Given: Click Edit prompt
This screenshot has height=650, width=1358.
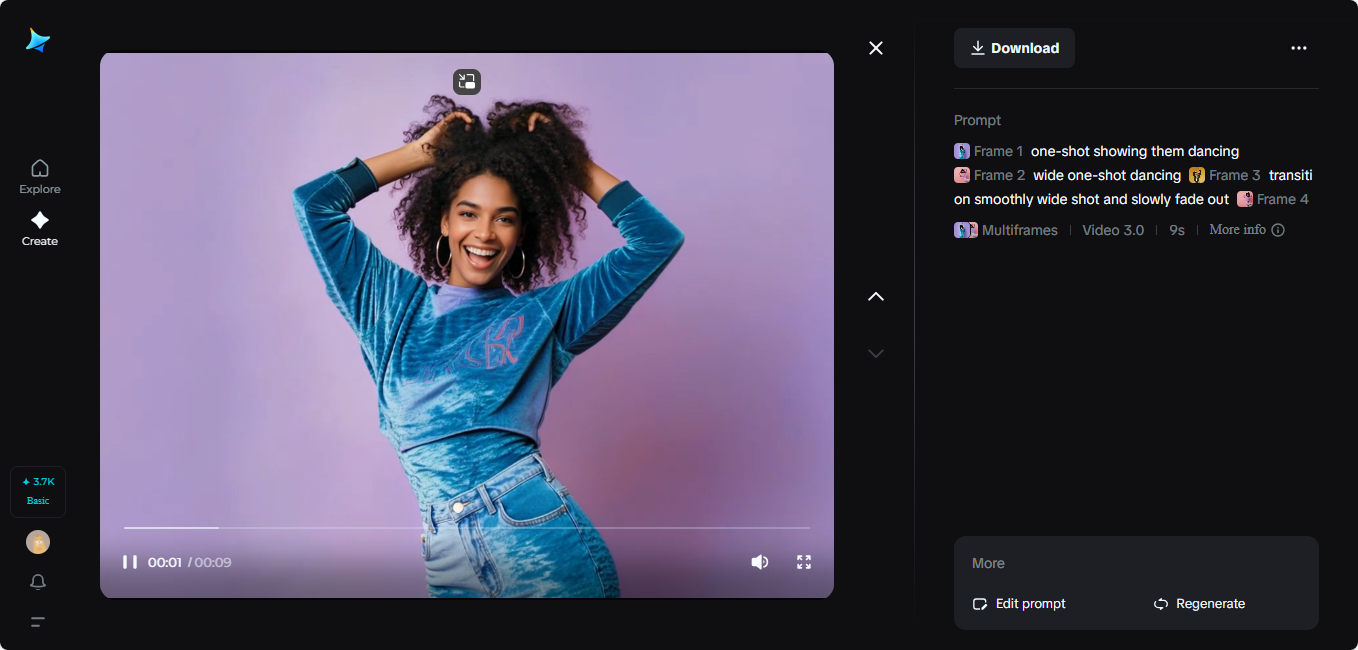Looking at the screenshot, I should tap(1019, 604).
